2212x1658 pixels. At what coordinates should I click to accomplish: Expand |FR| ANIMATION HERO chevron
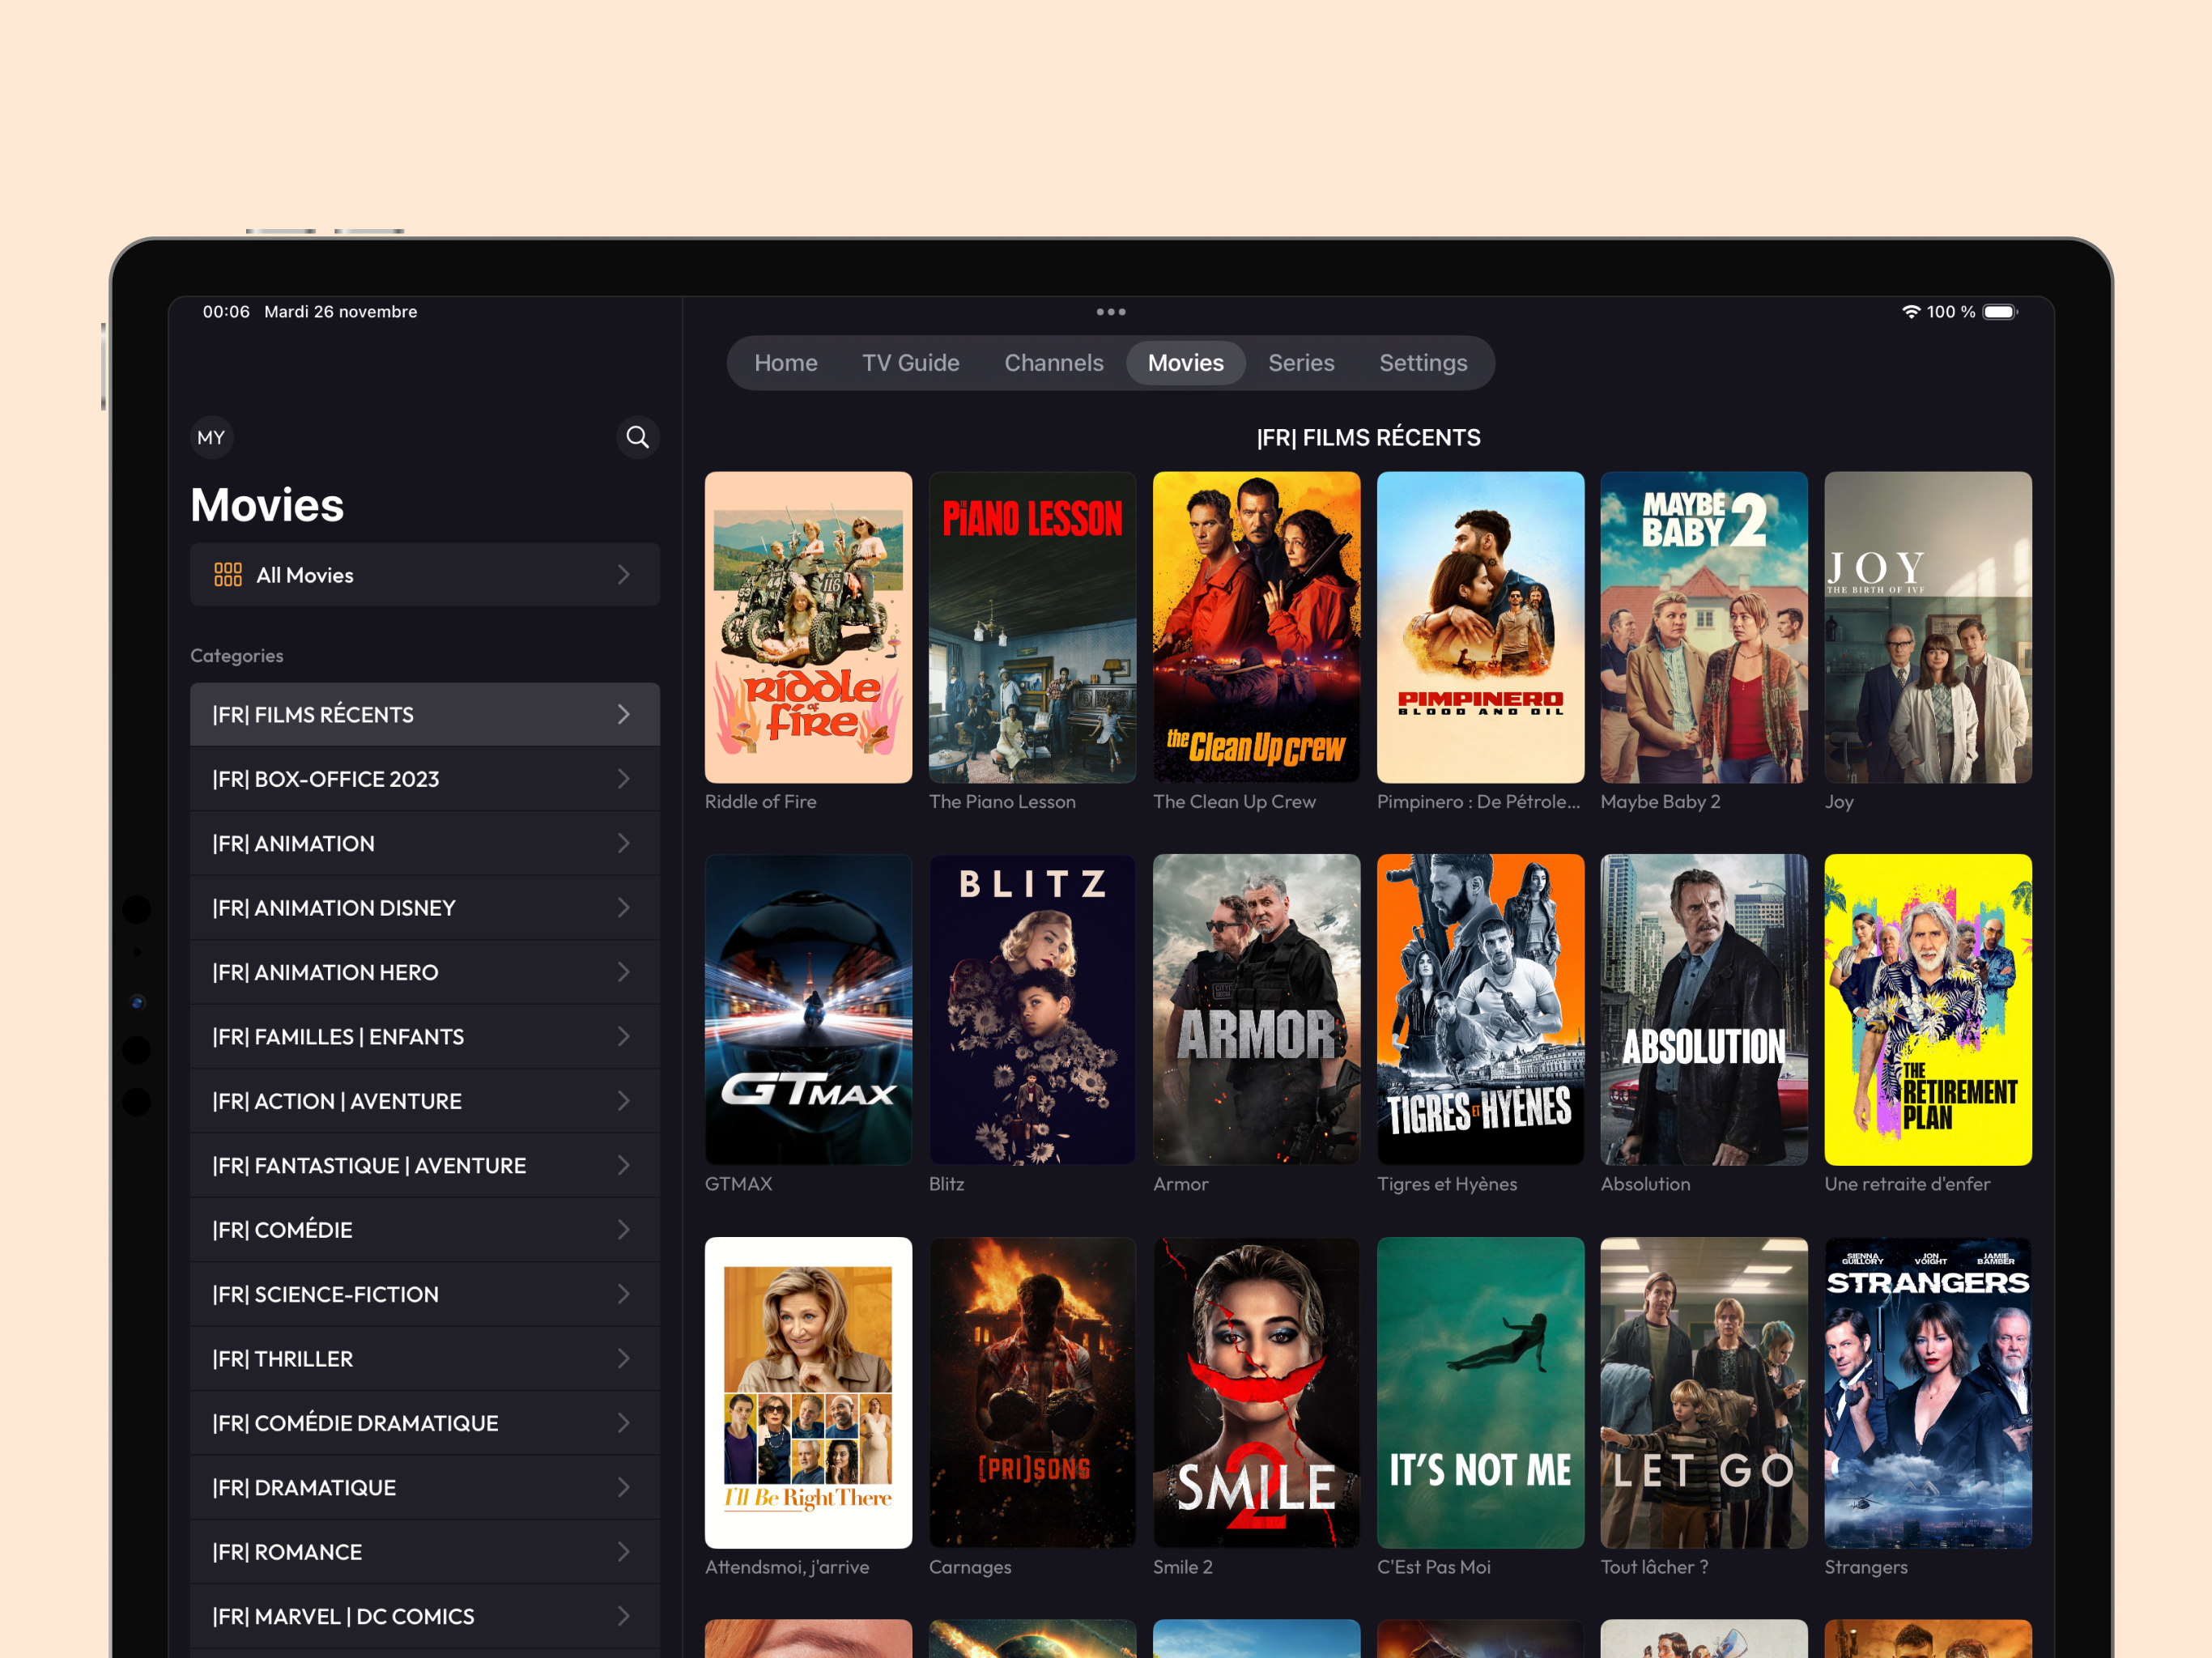tap(623, 972)
